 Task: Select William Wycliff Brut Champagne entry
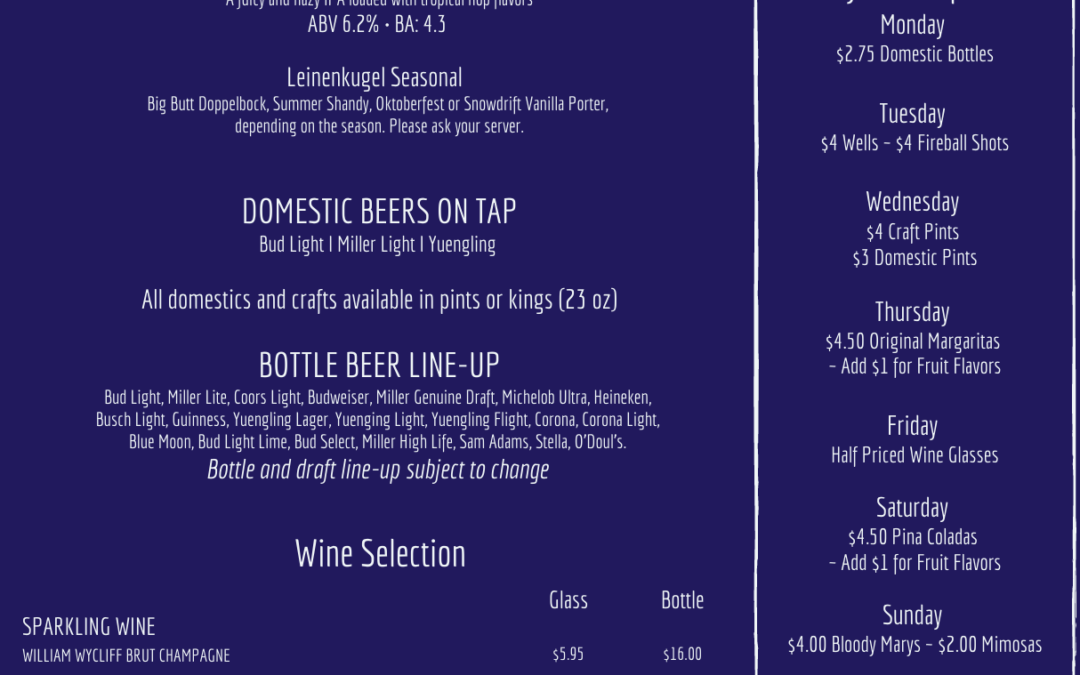(x=126, y=656)
